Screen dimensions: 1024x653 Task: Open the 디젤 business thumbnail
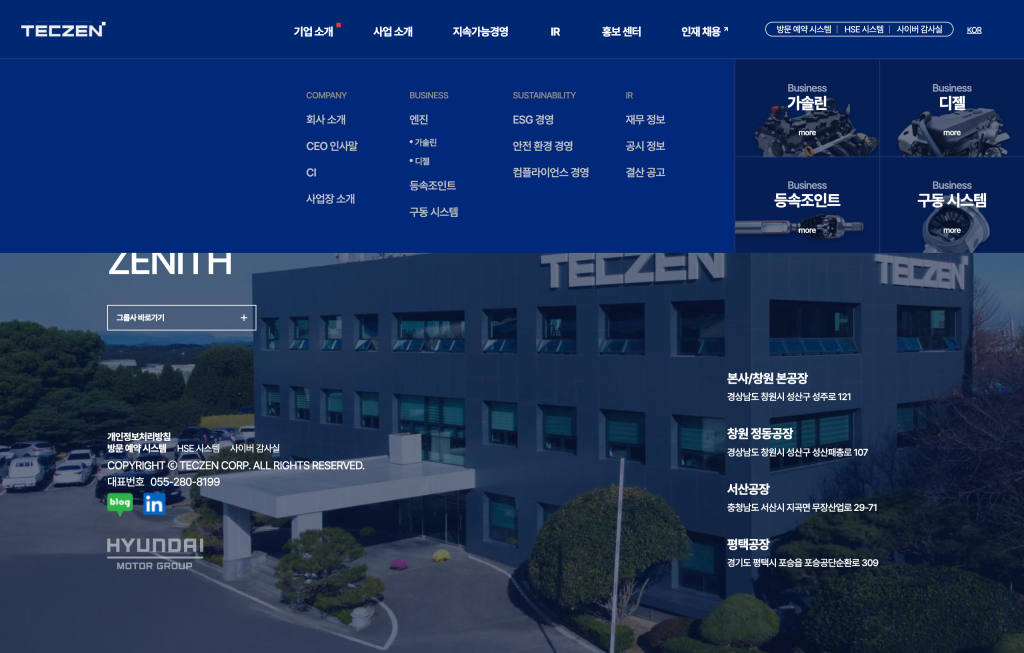pyautogui.click(x=951, y=108)
